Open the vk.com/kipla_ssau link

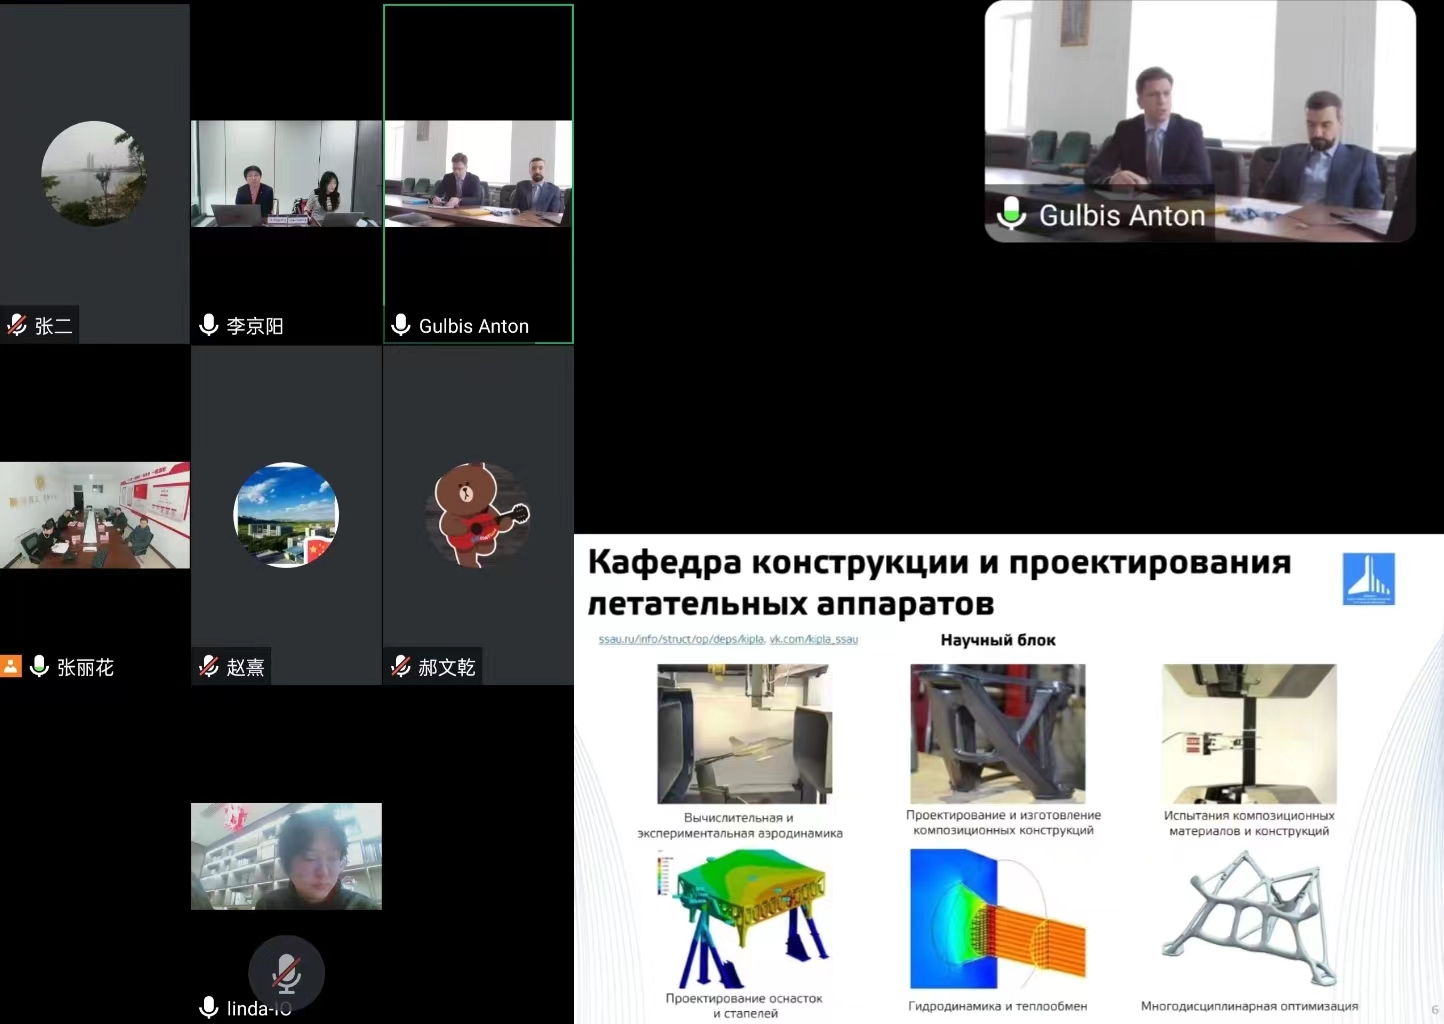(813, 639)
